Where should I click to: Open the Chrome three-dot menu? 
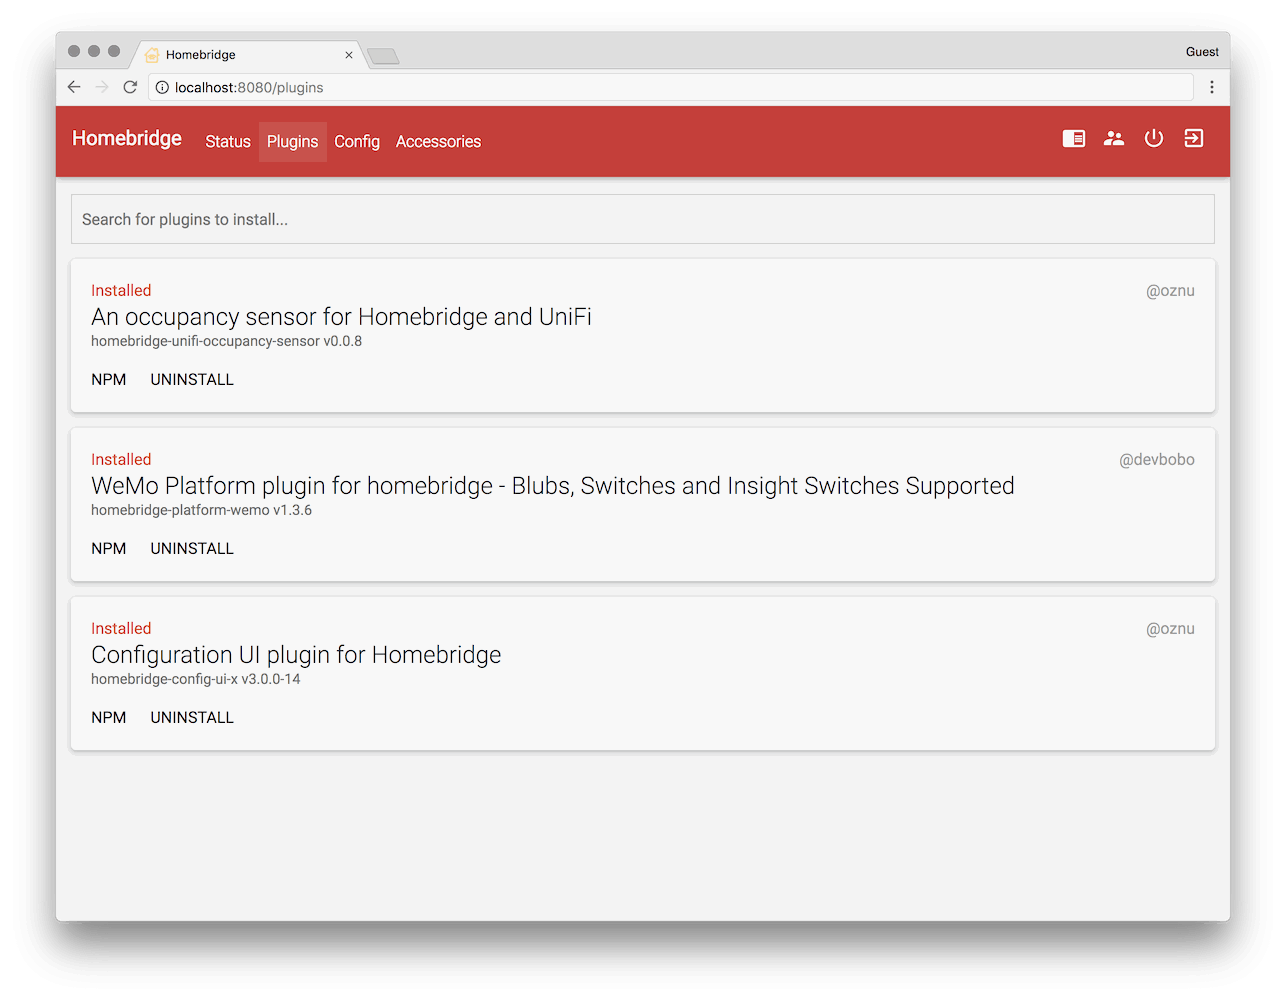[1212, 87]
